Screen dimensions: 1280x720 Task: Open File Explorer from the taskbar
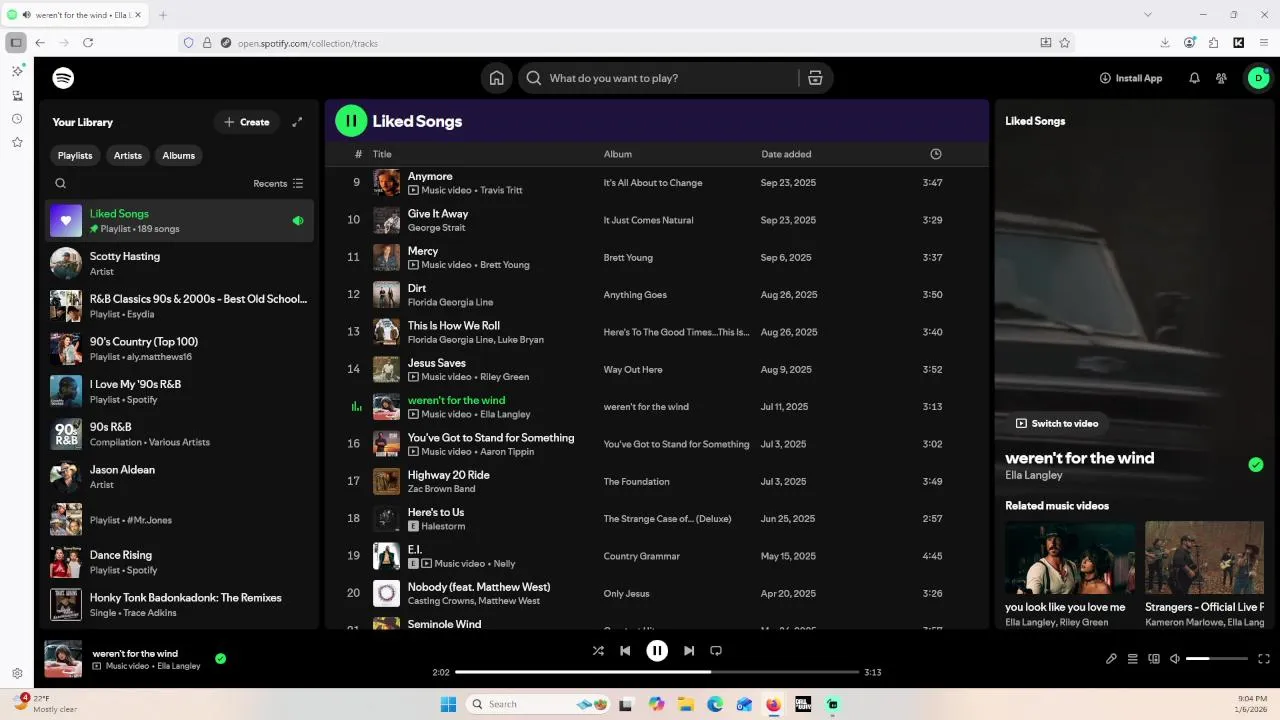point(686,704)
